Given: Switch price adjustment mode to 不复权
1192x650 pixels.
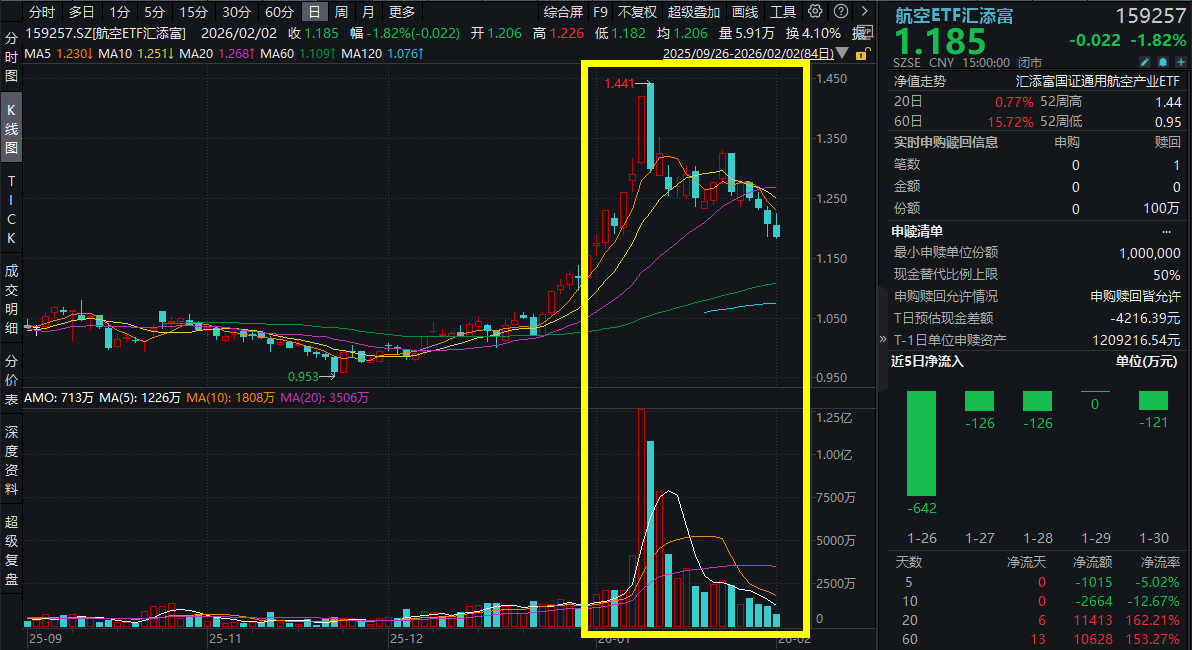Looking at the screenshot, I should (x=636, y=12).
